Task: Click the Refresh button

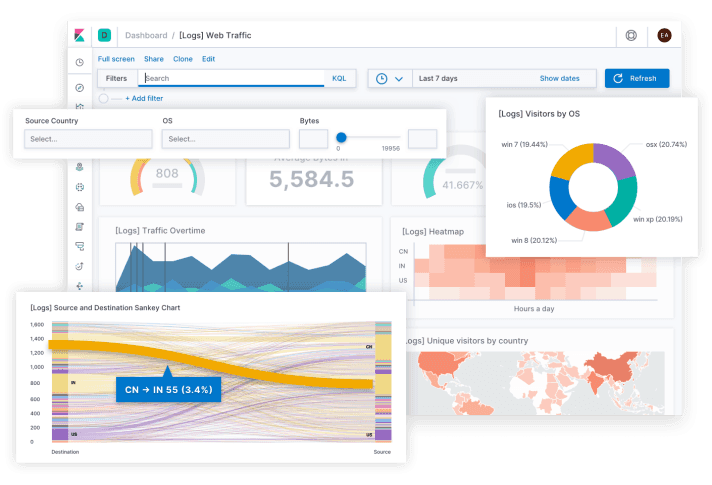Action: [x=637, y=78]
